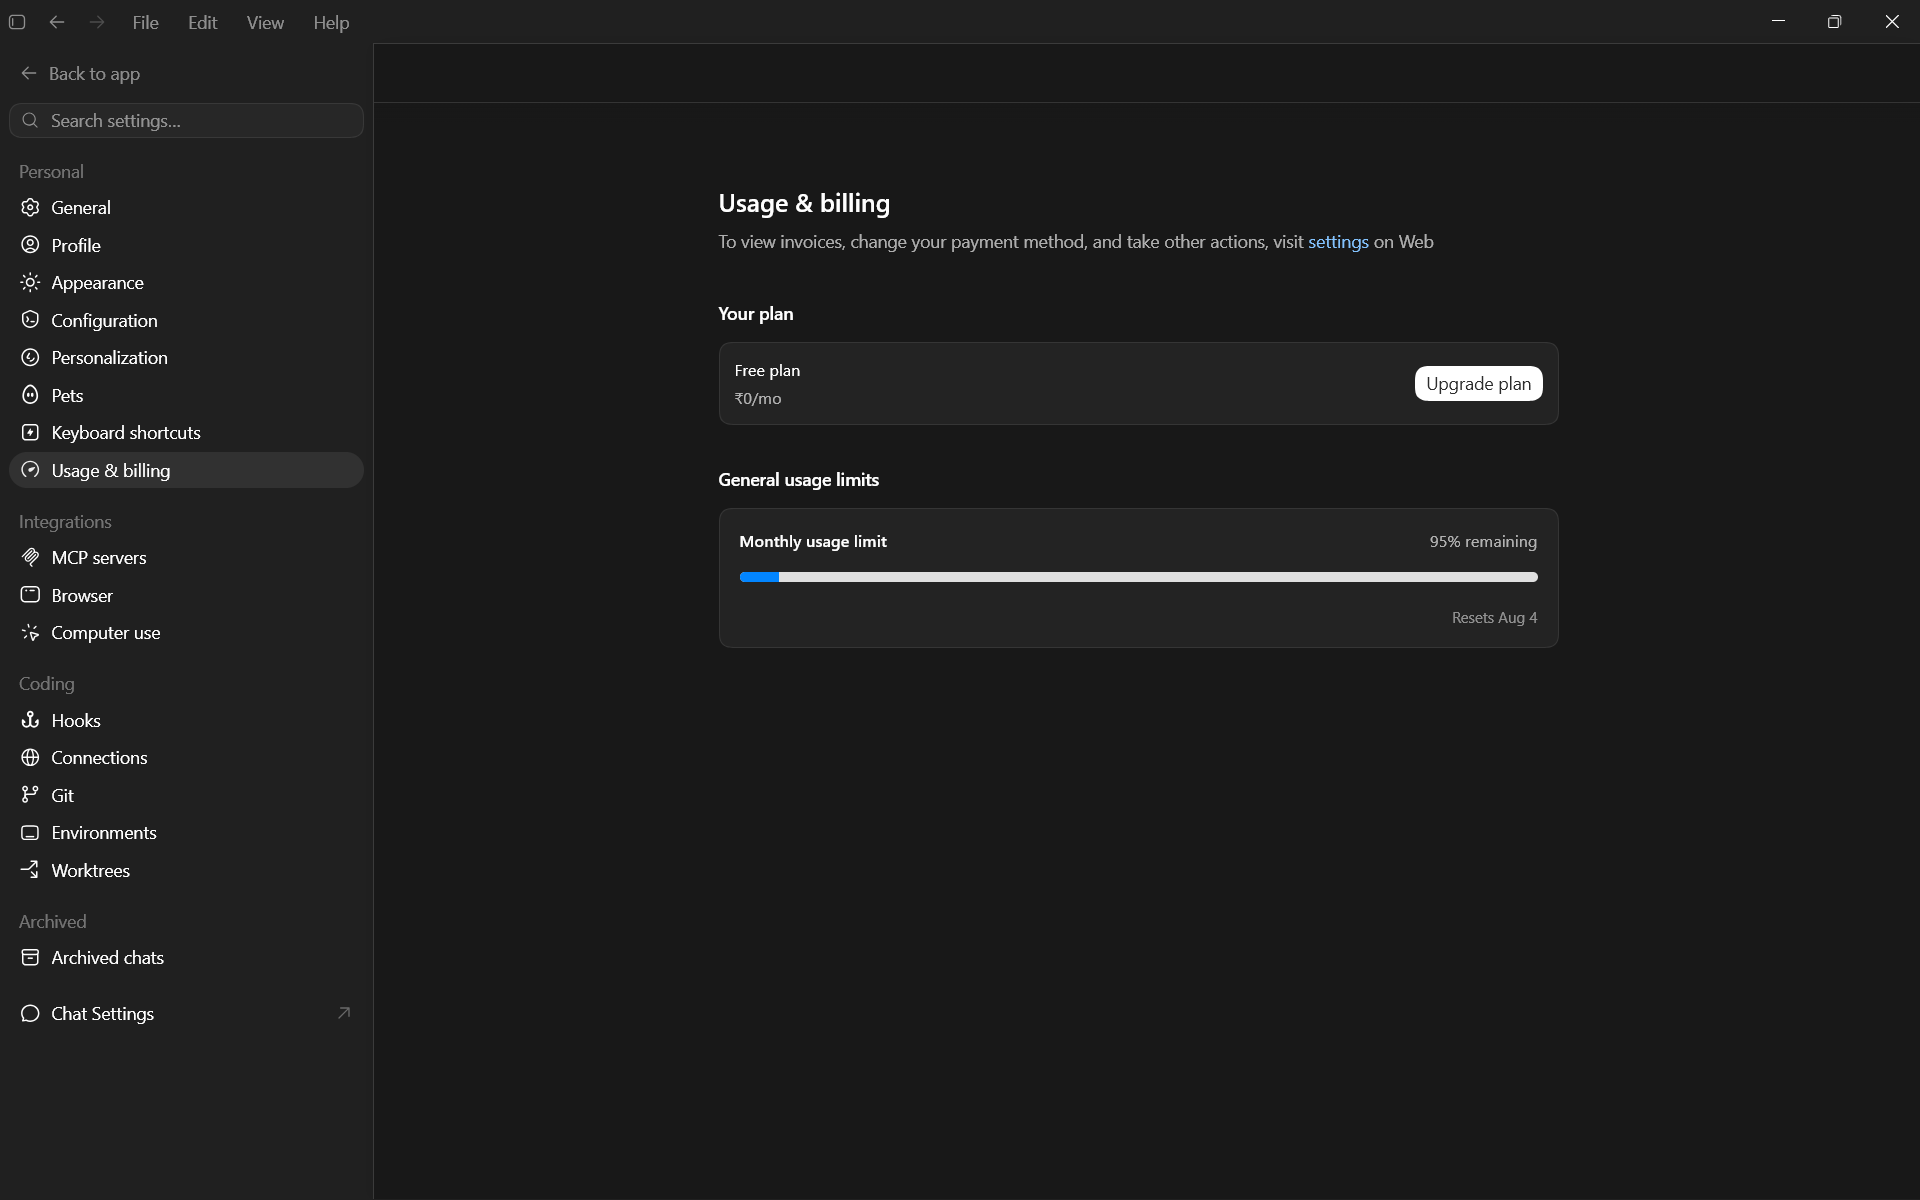The height and width of the screenshot is (1200, 1920).
Task: Open Chat Settings label
Action: click(103, 1013)
